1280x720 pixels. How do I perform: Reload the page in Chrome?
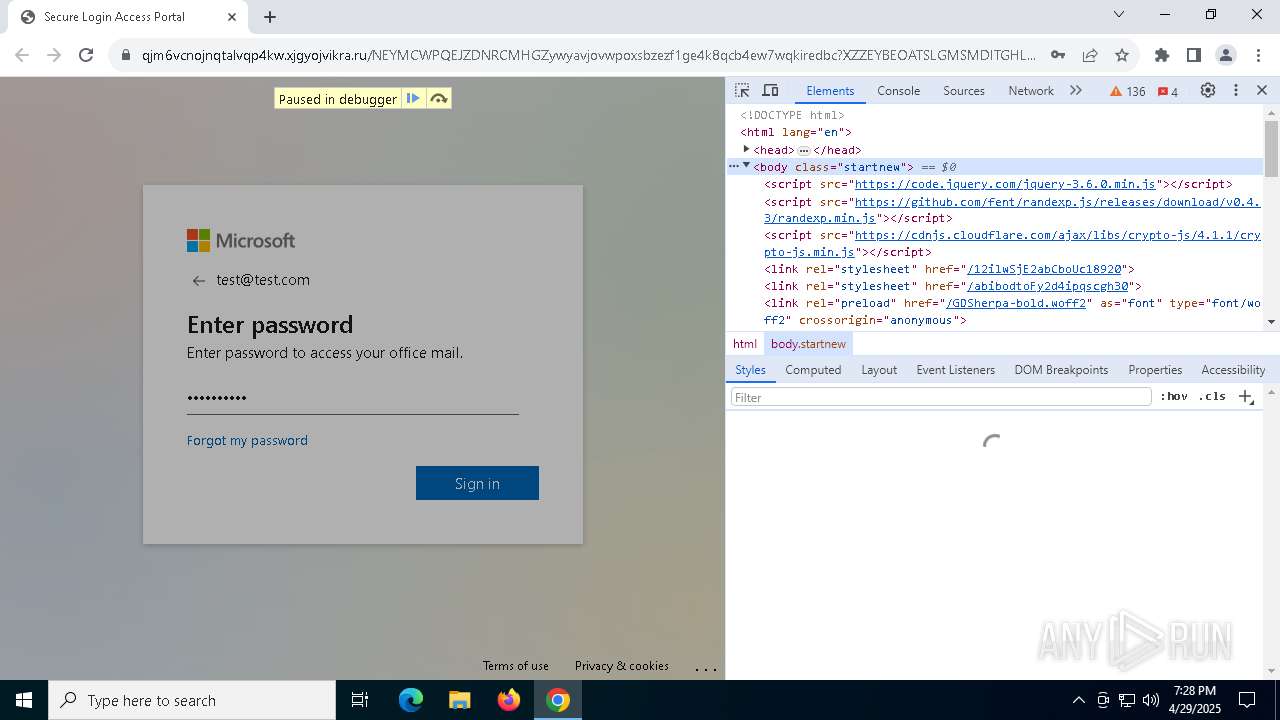click(x=86, y=55)
